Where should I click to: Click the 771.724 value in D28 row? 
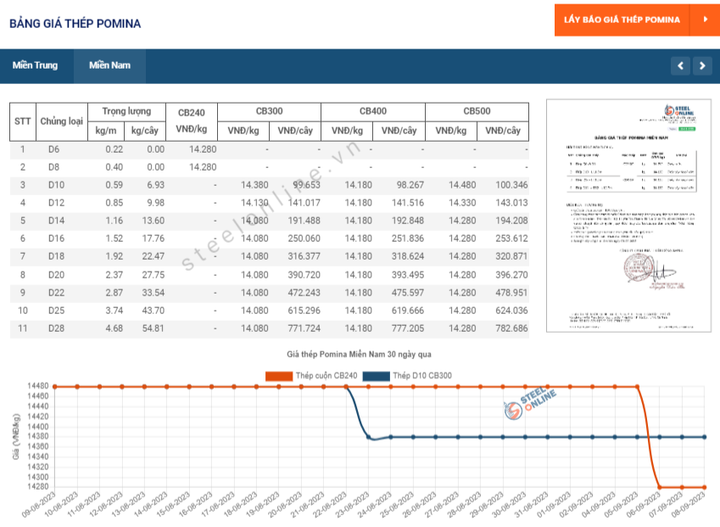tap(304, 329)
